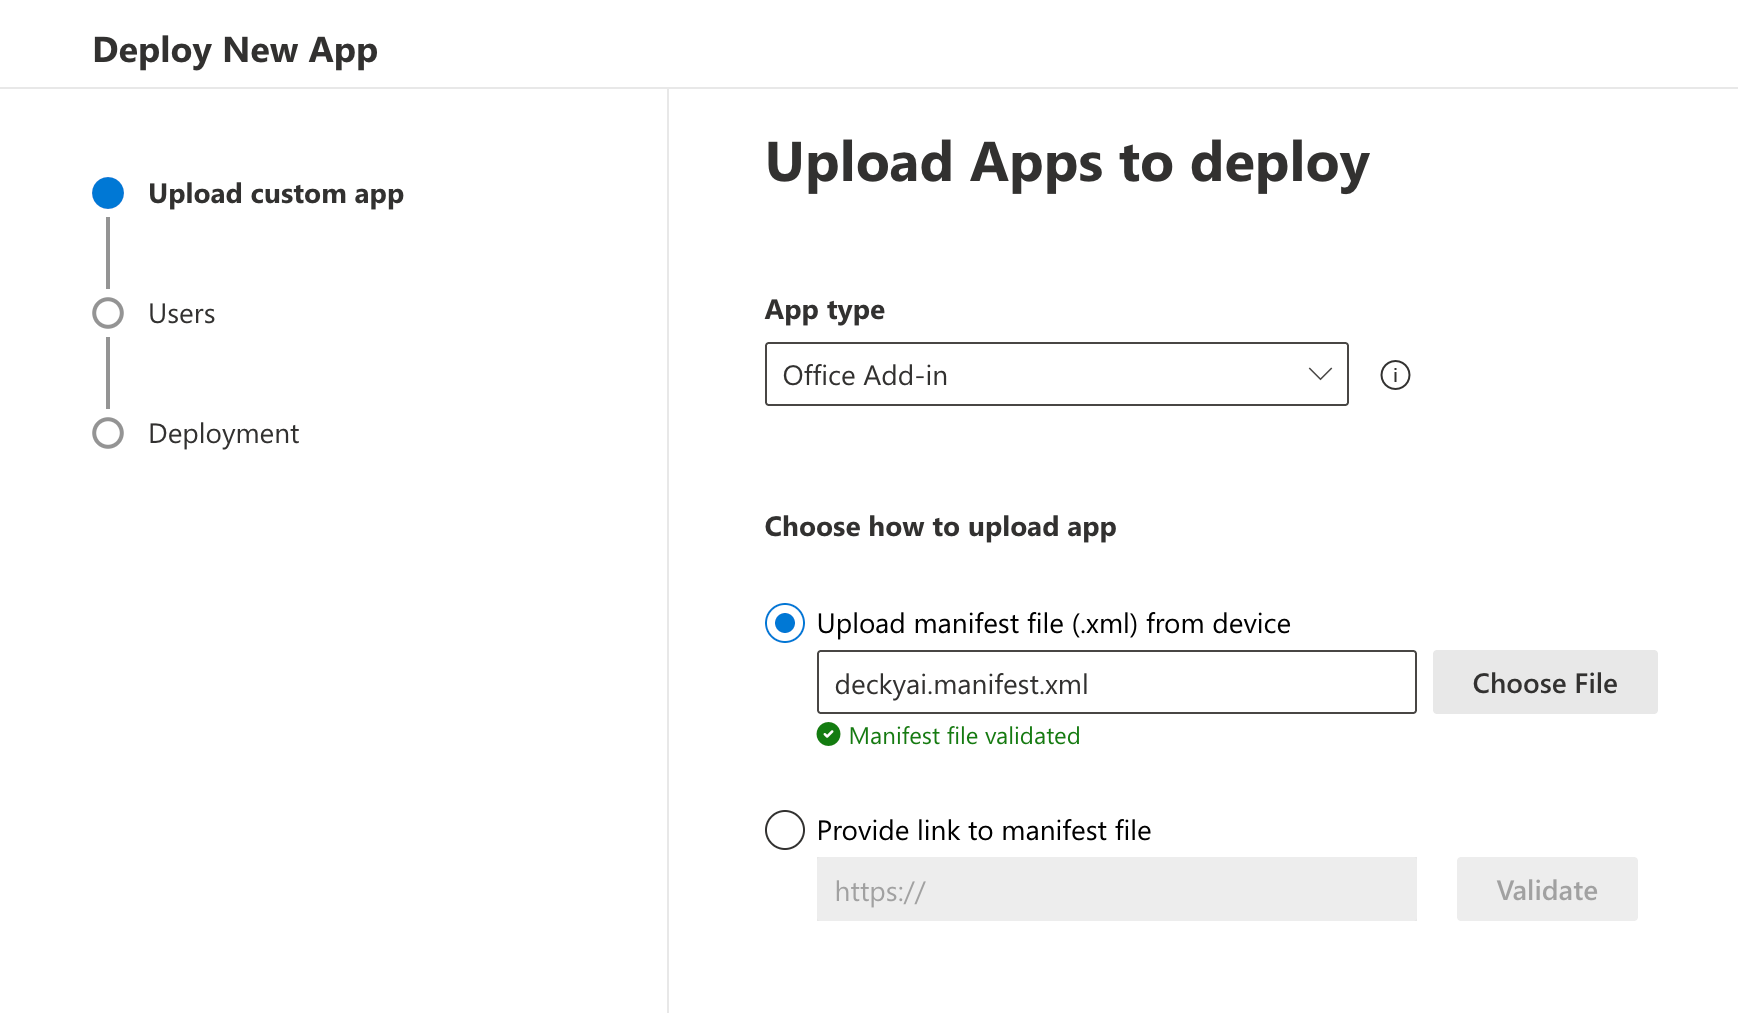
Task: Go to the Deployment step
Action: coord(223,434)
